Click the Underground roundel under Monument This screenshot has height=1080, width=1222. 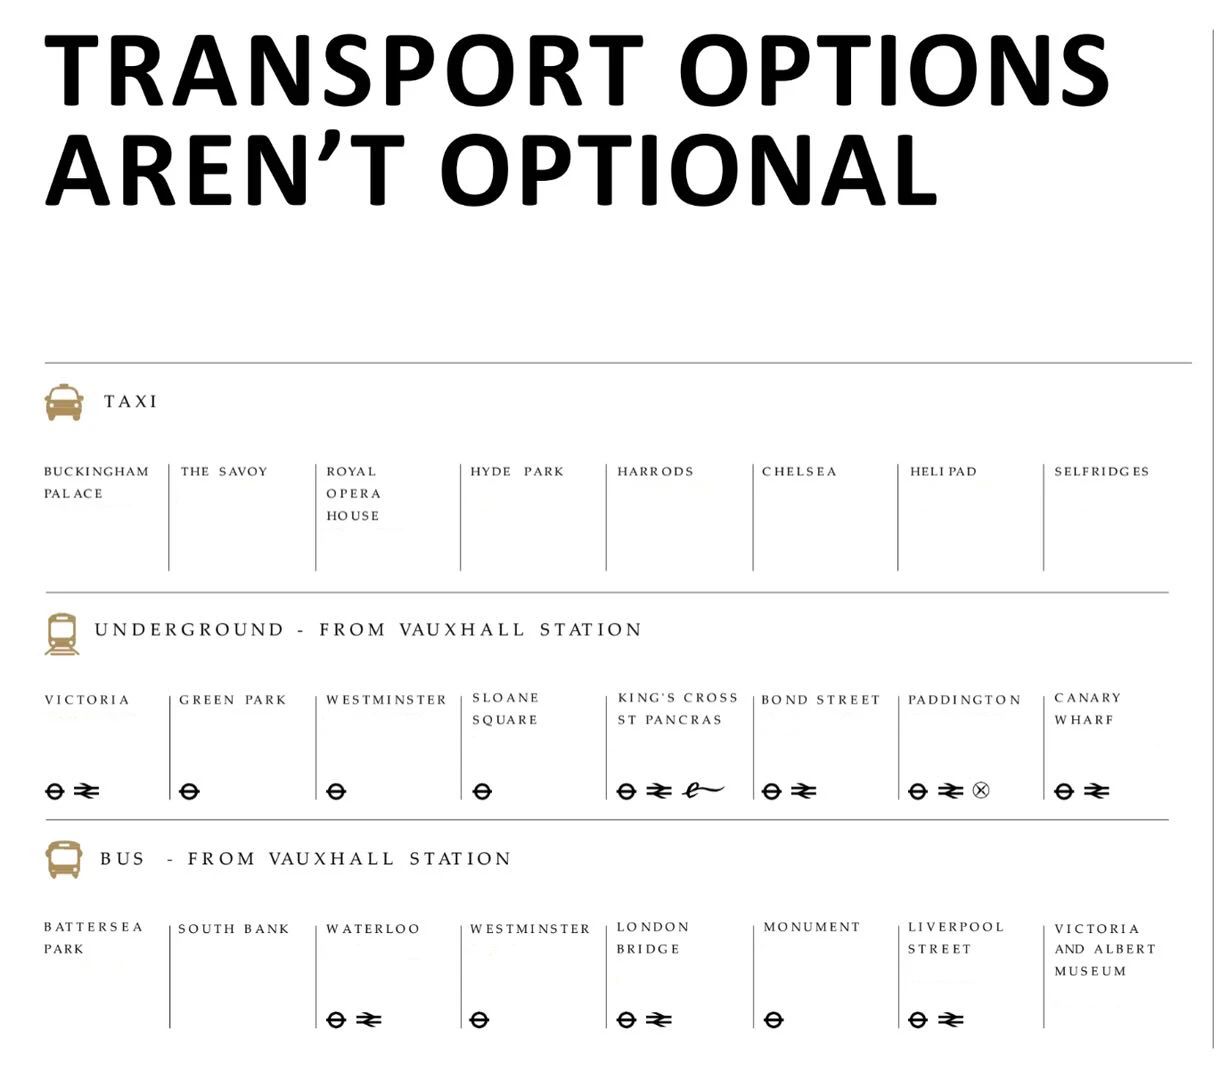[773, 1020]
